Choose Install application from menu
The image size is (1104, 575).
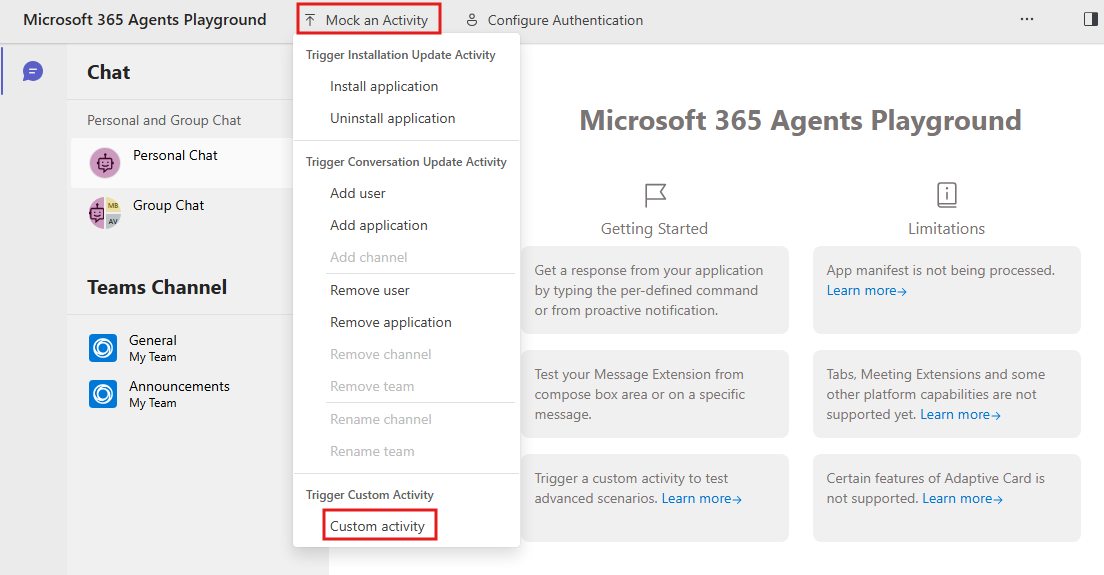pos(384,87)
